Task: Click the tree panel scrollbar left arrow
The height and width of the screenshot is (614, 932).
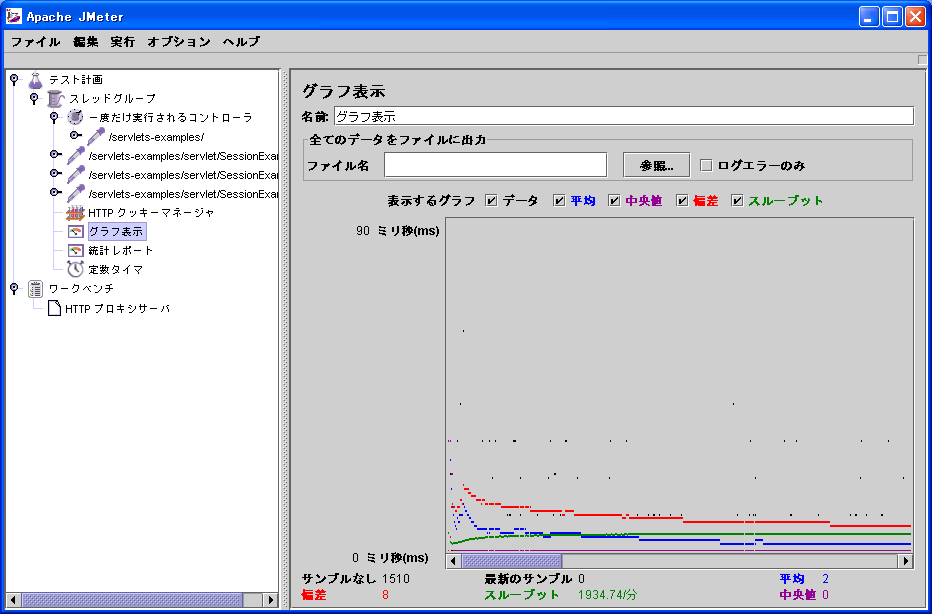Action: (x=13, y=600)
